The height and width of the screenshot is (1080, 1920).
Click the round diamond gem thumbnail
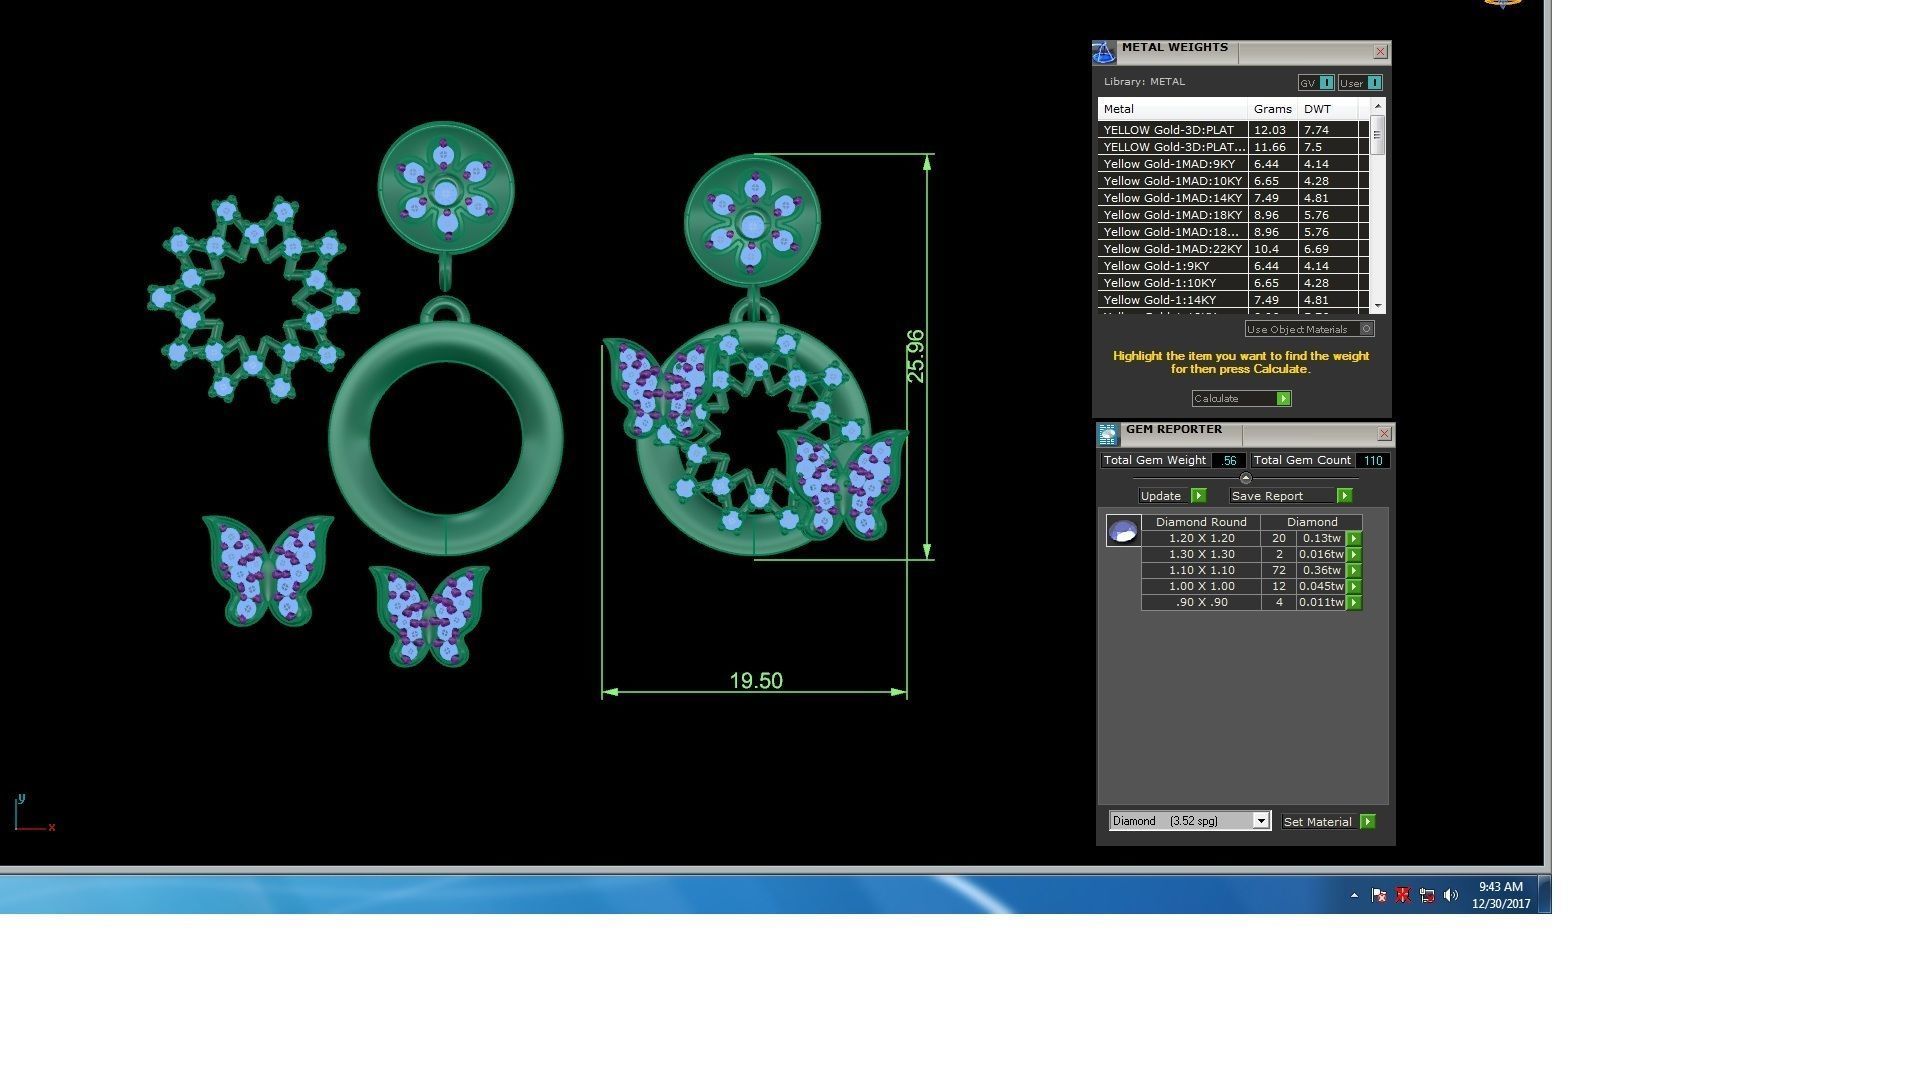pyautogui.click(x=1123, y=531)
